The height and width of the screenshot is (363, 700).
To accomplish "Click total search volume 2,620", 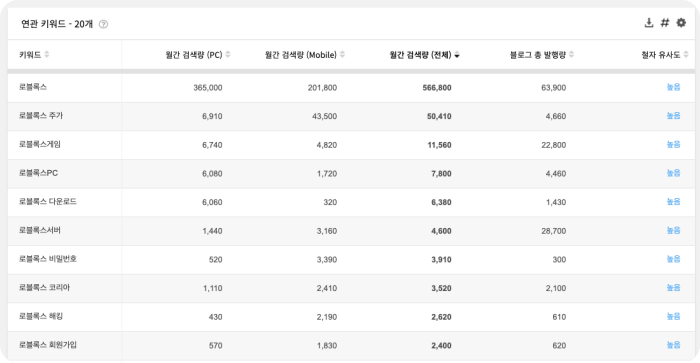I will pos(442,317).
